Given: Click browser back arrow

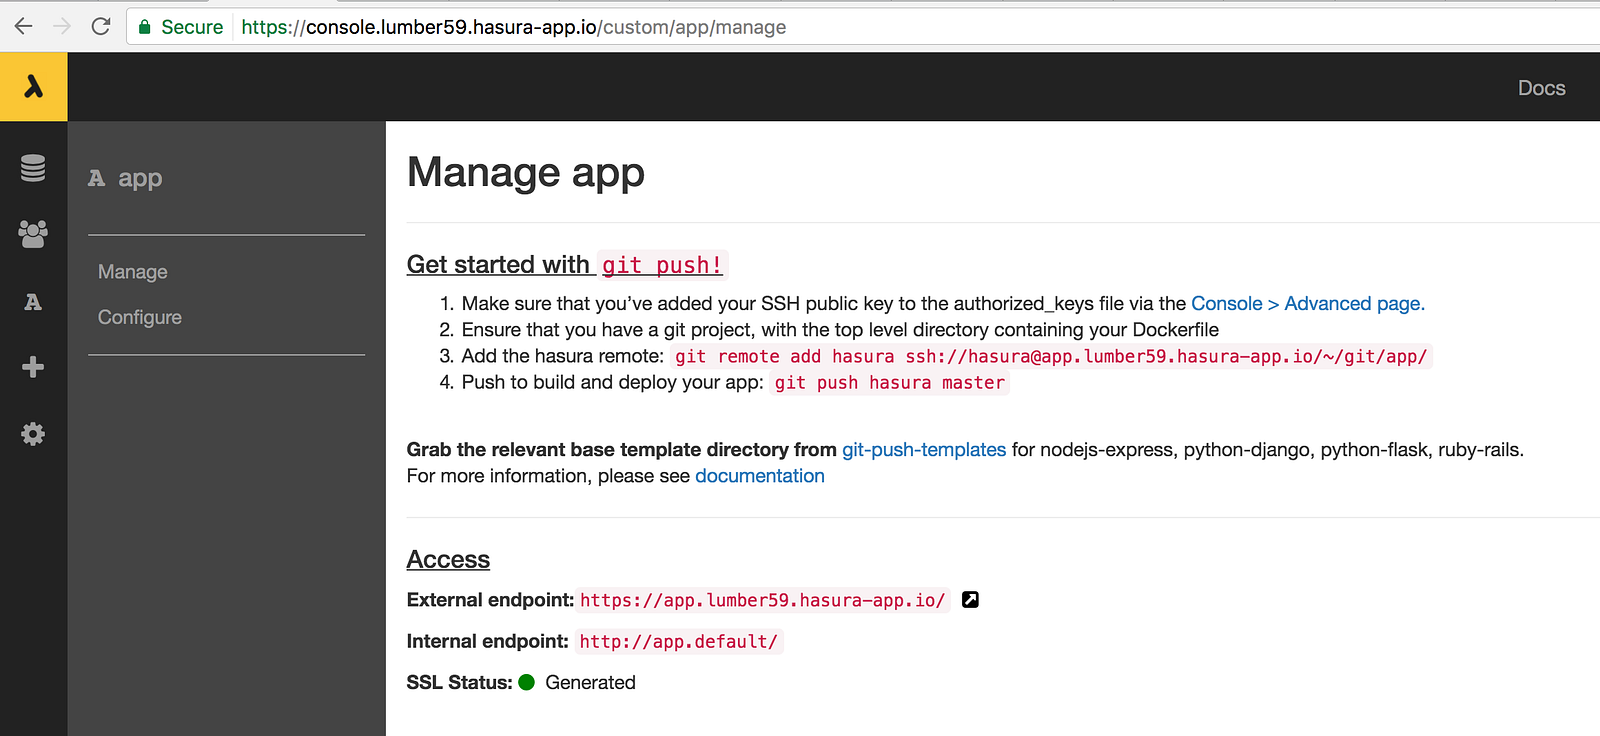Looking at the screenshot, I should [23, 26].
